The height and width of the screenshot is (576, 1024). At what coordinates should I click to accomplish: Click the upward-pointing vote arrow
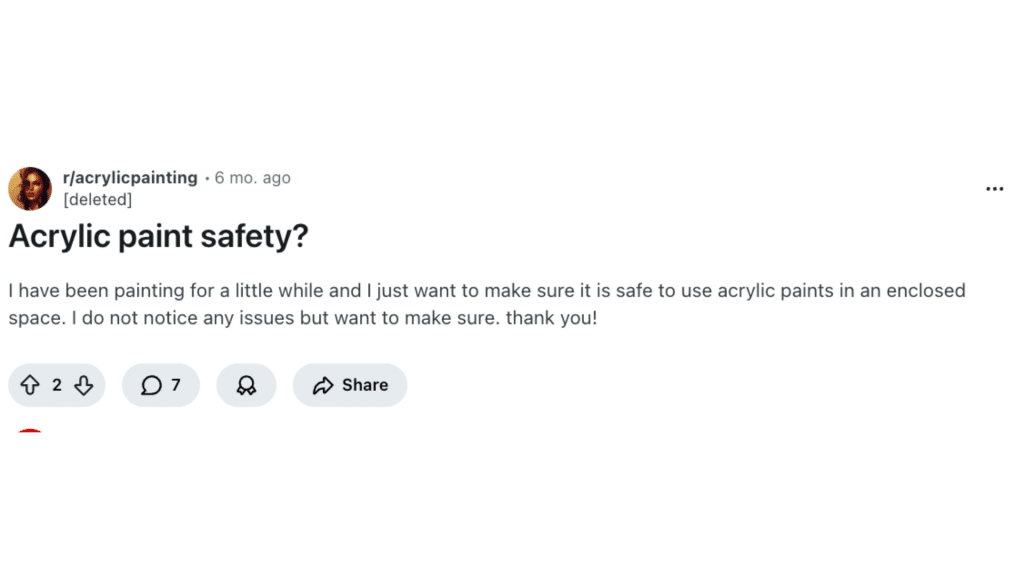[31, 384]
